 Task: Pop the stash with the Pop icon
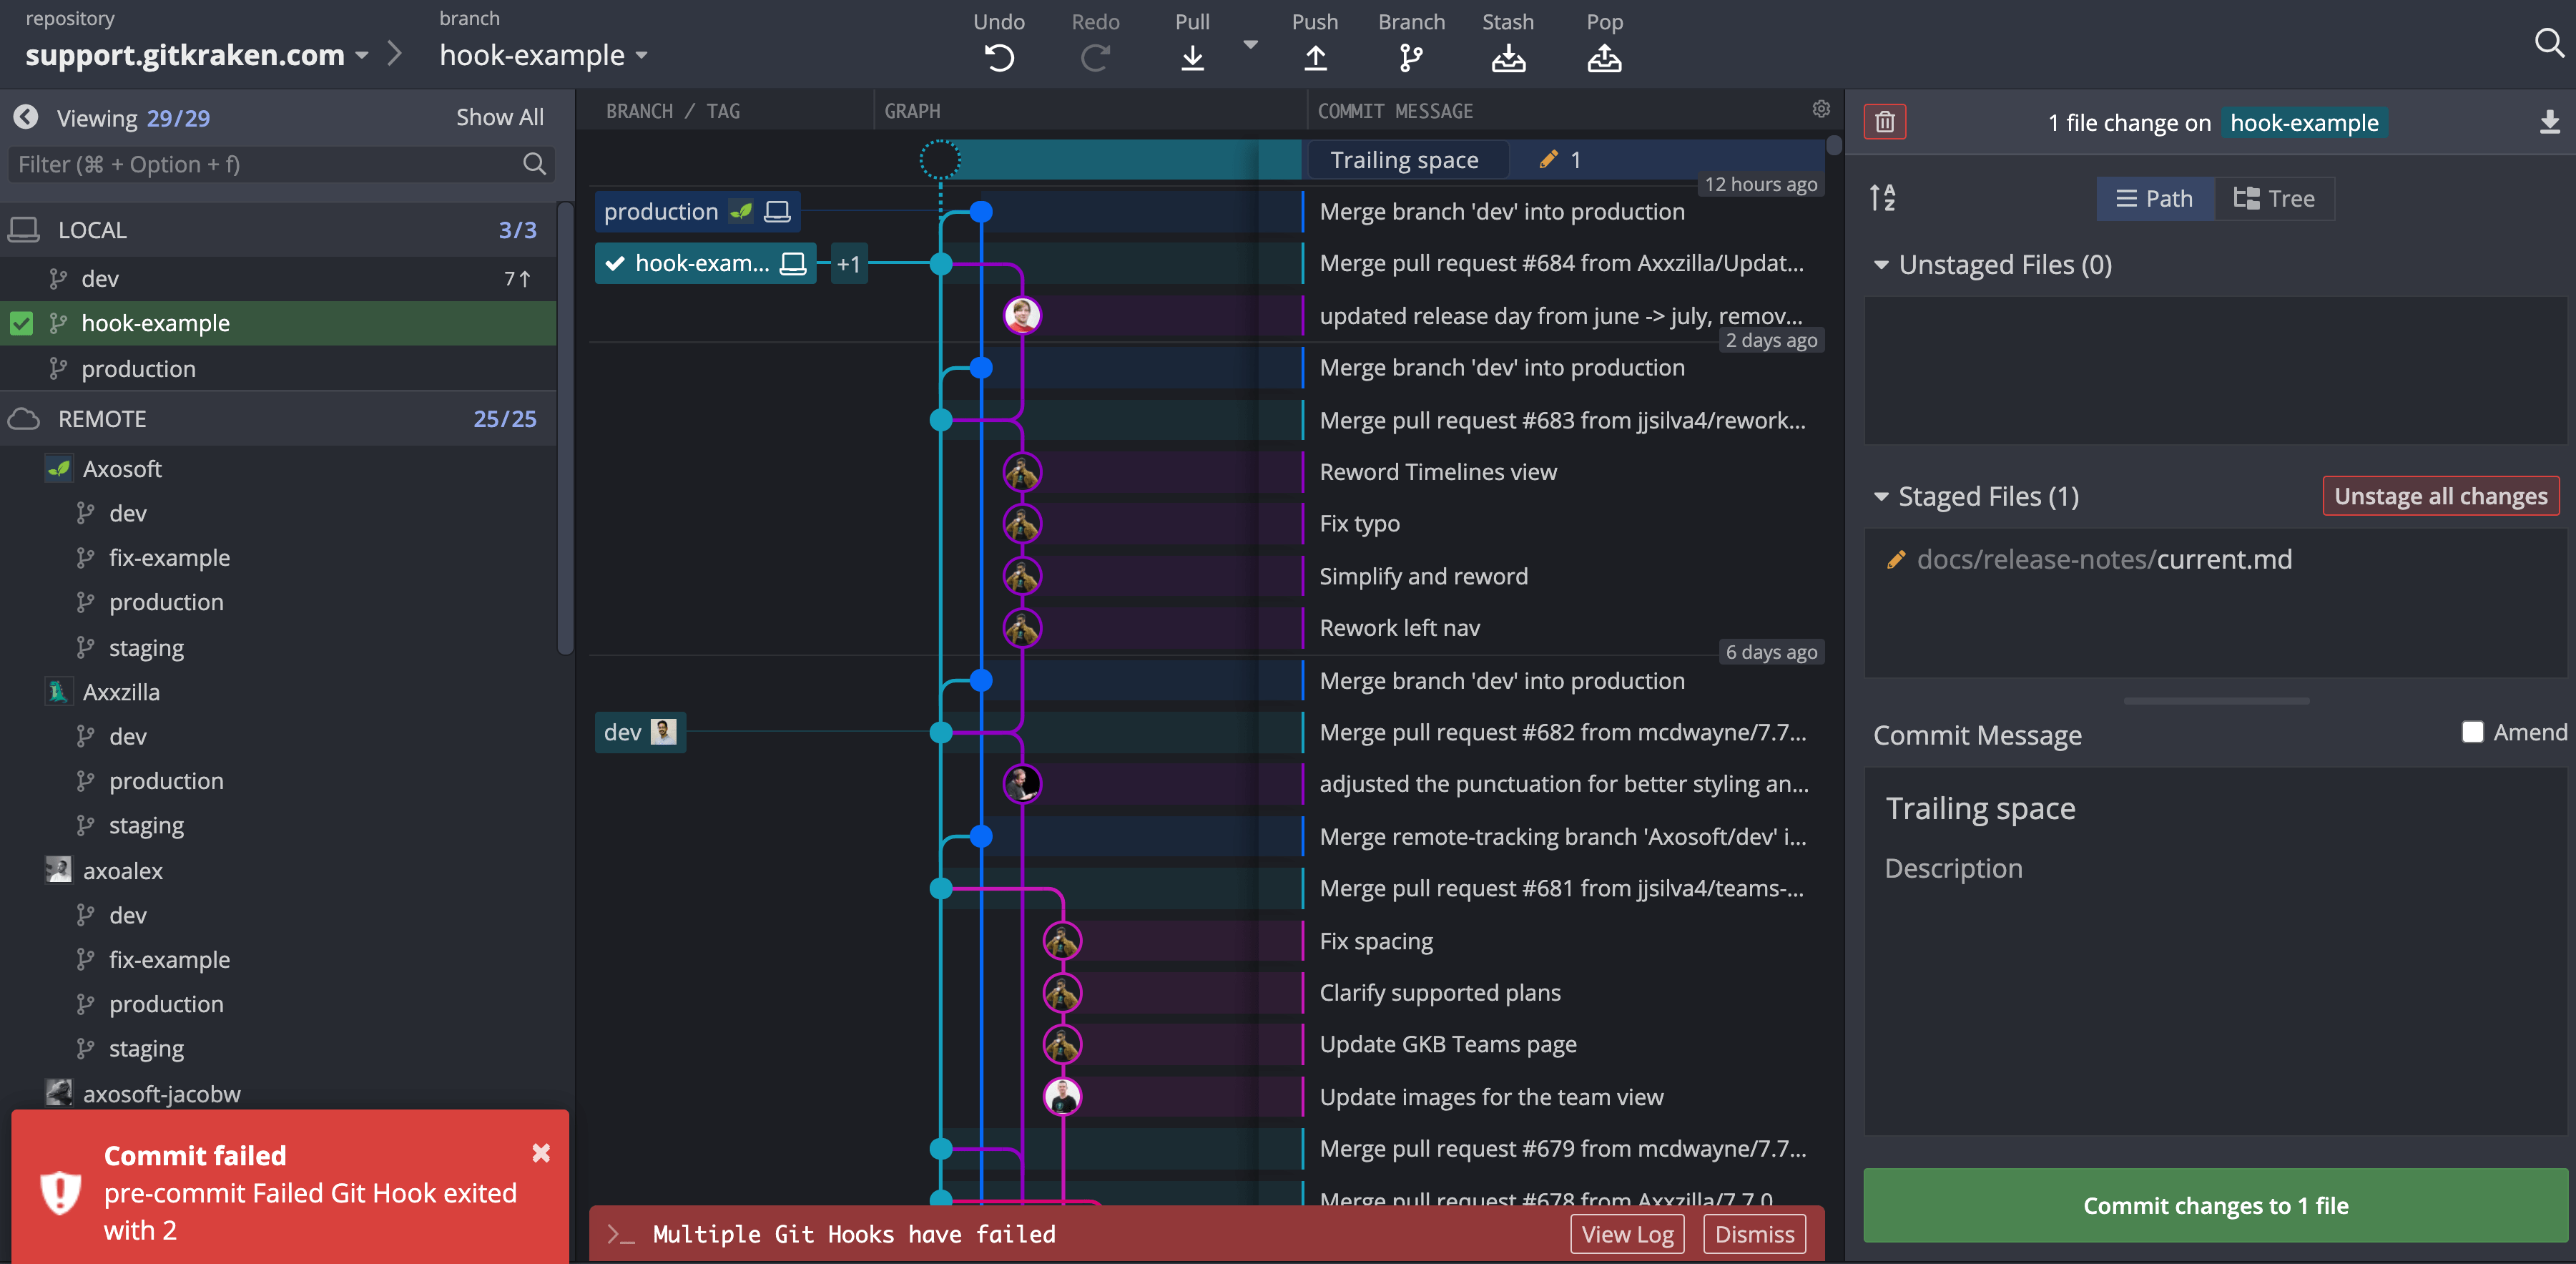pos(1604,57)
